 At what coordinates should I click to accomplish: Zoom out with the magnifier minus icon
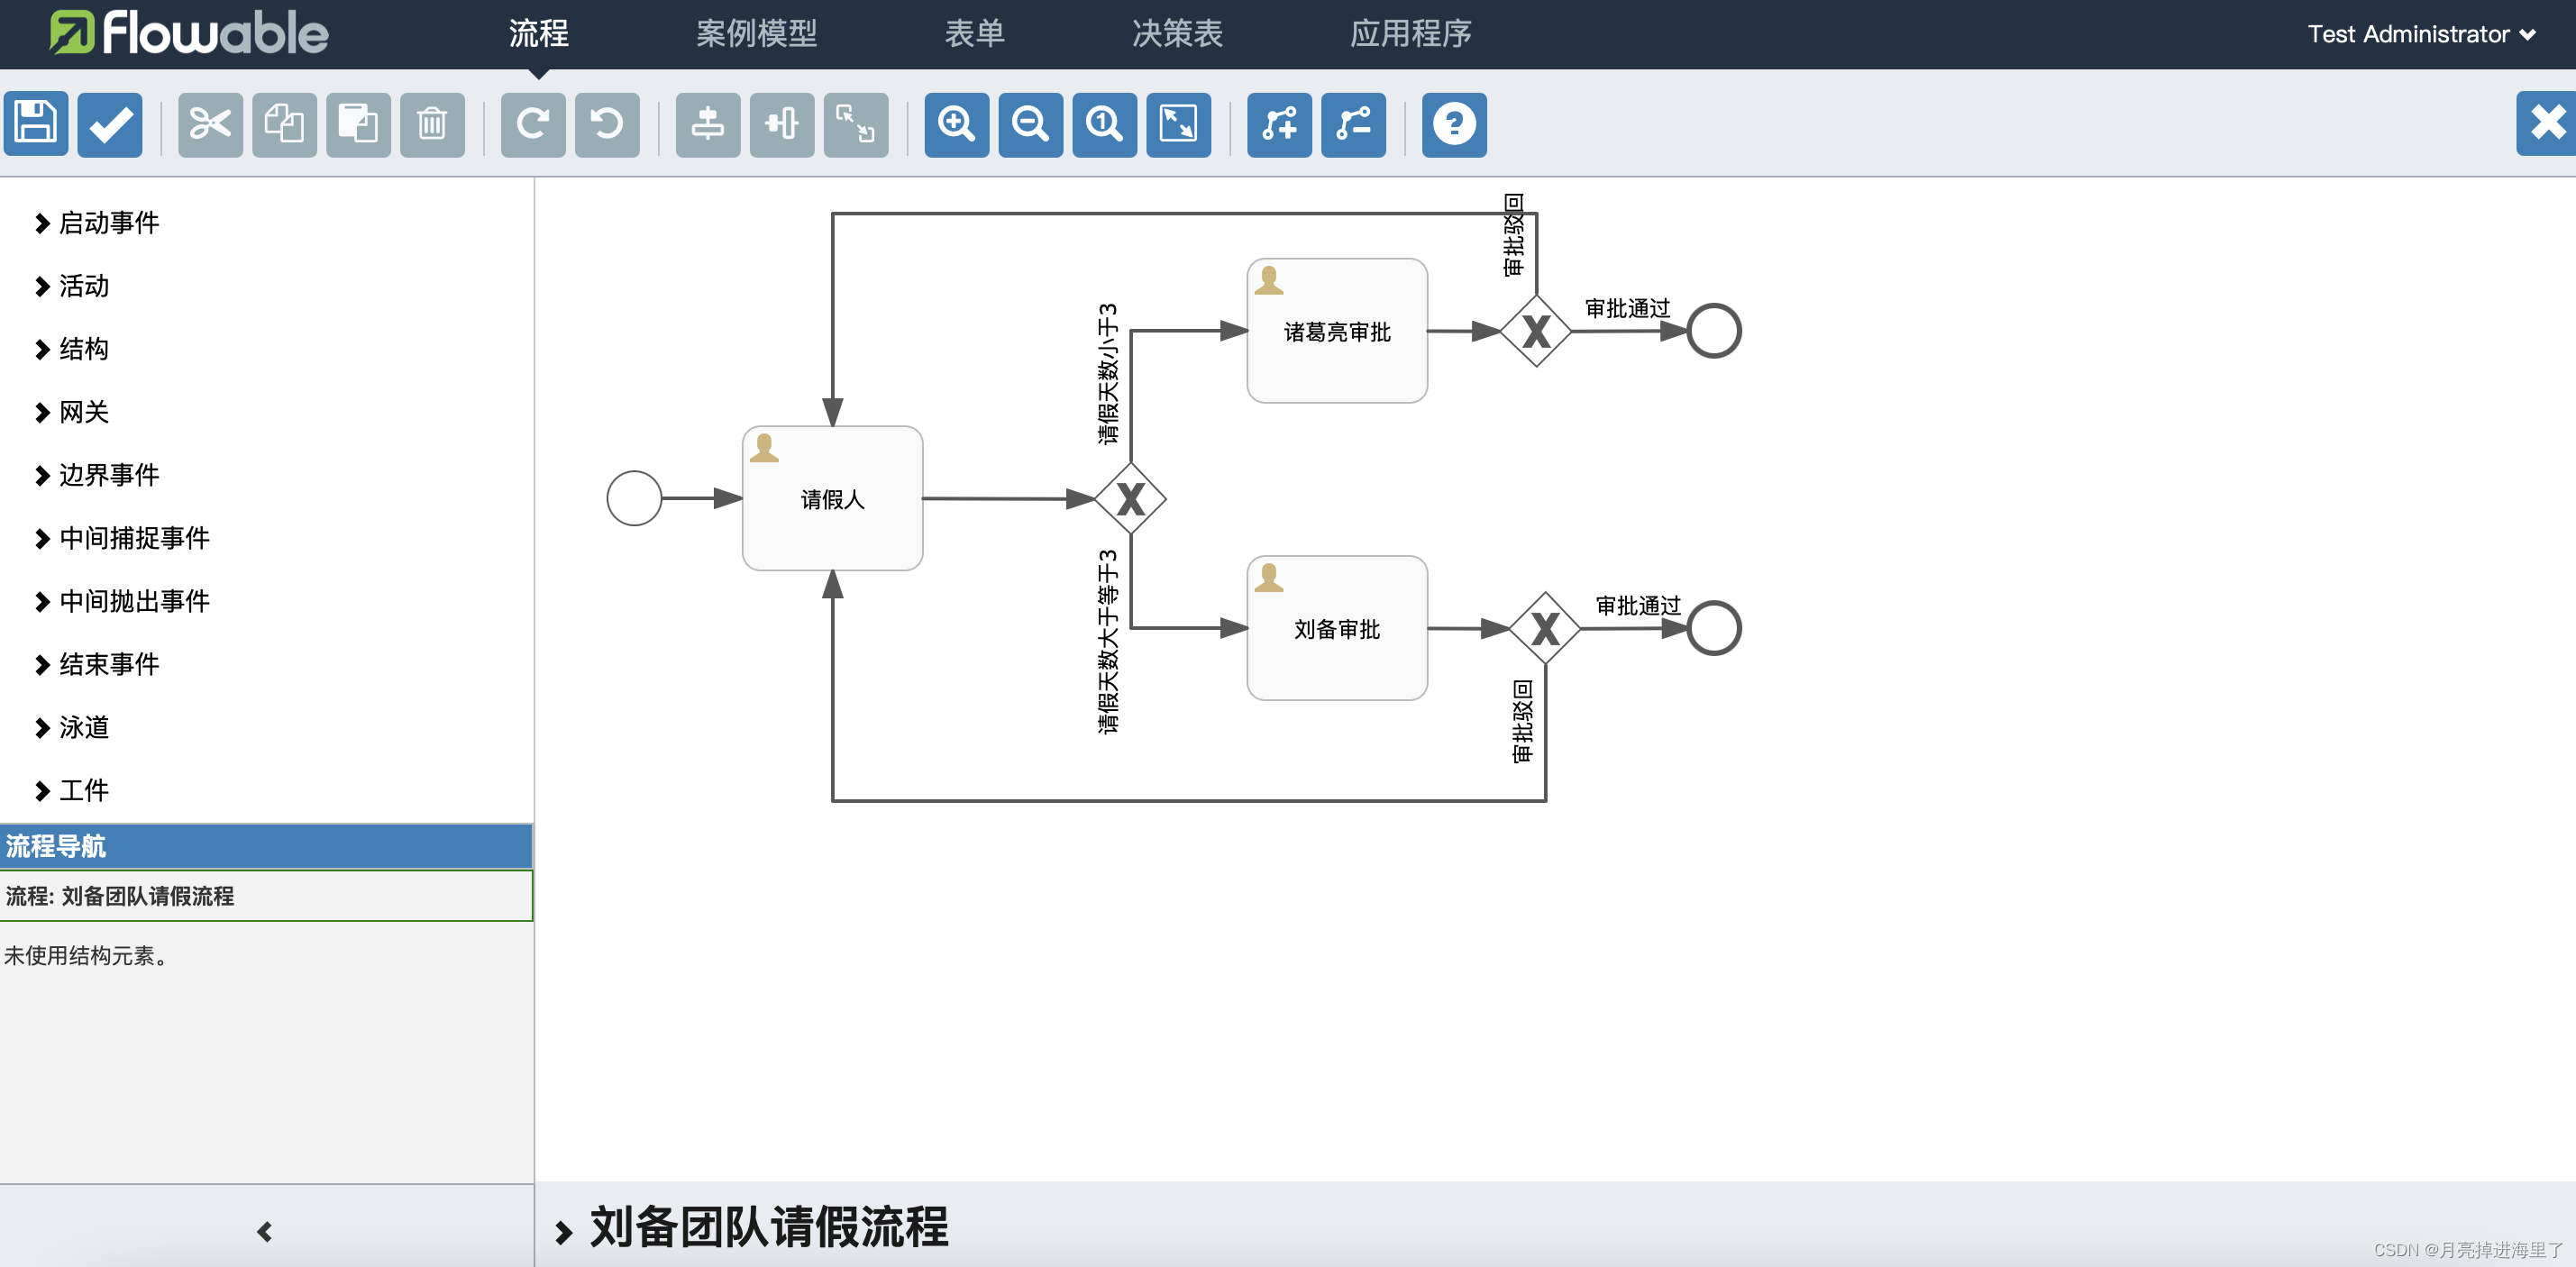[1031, 124]
